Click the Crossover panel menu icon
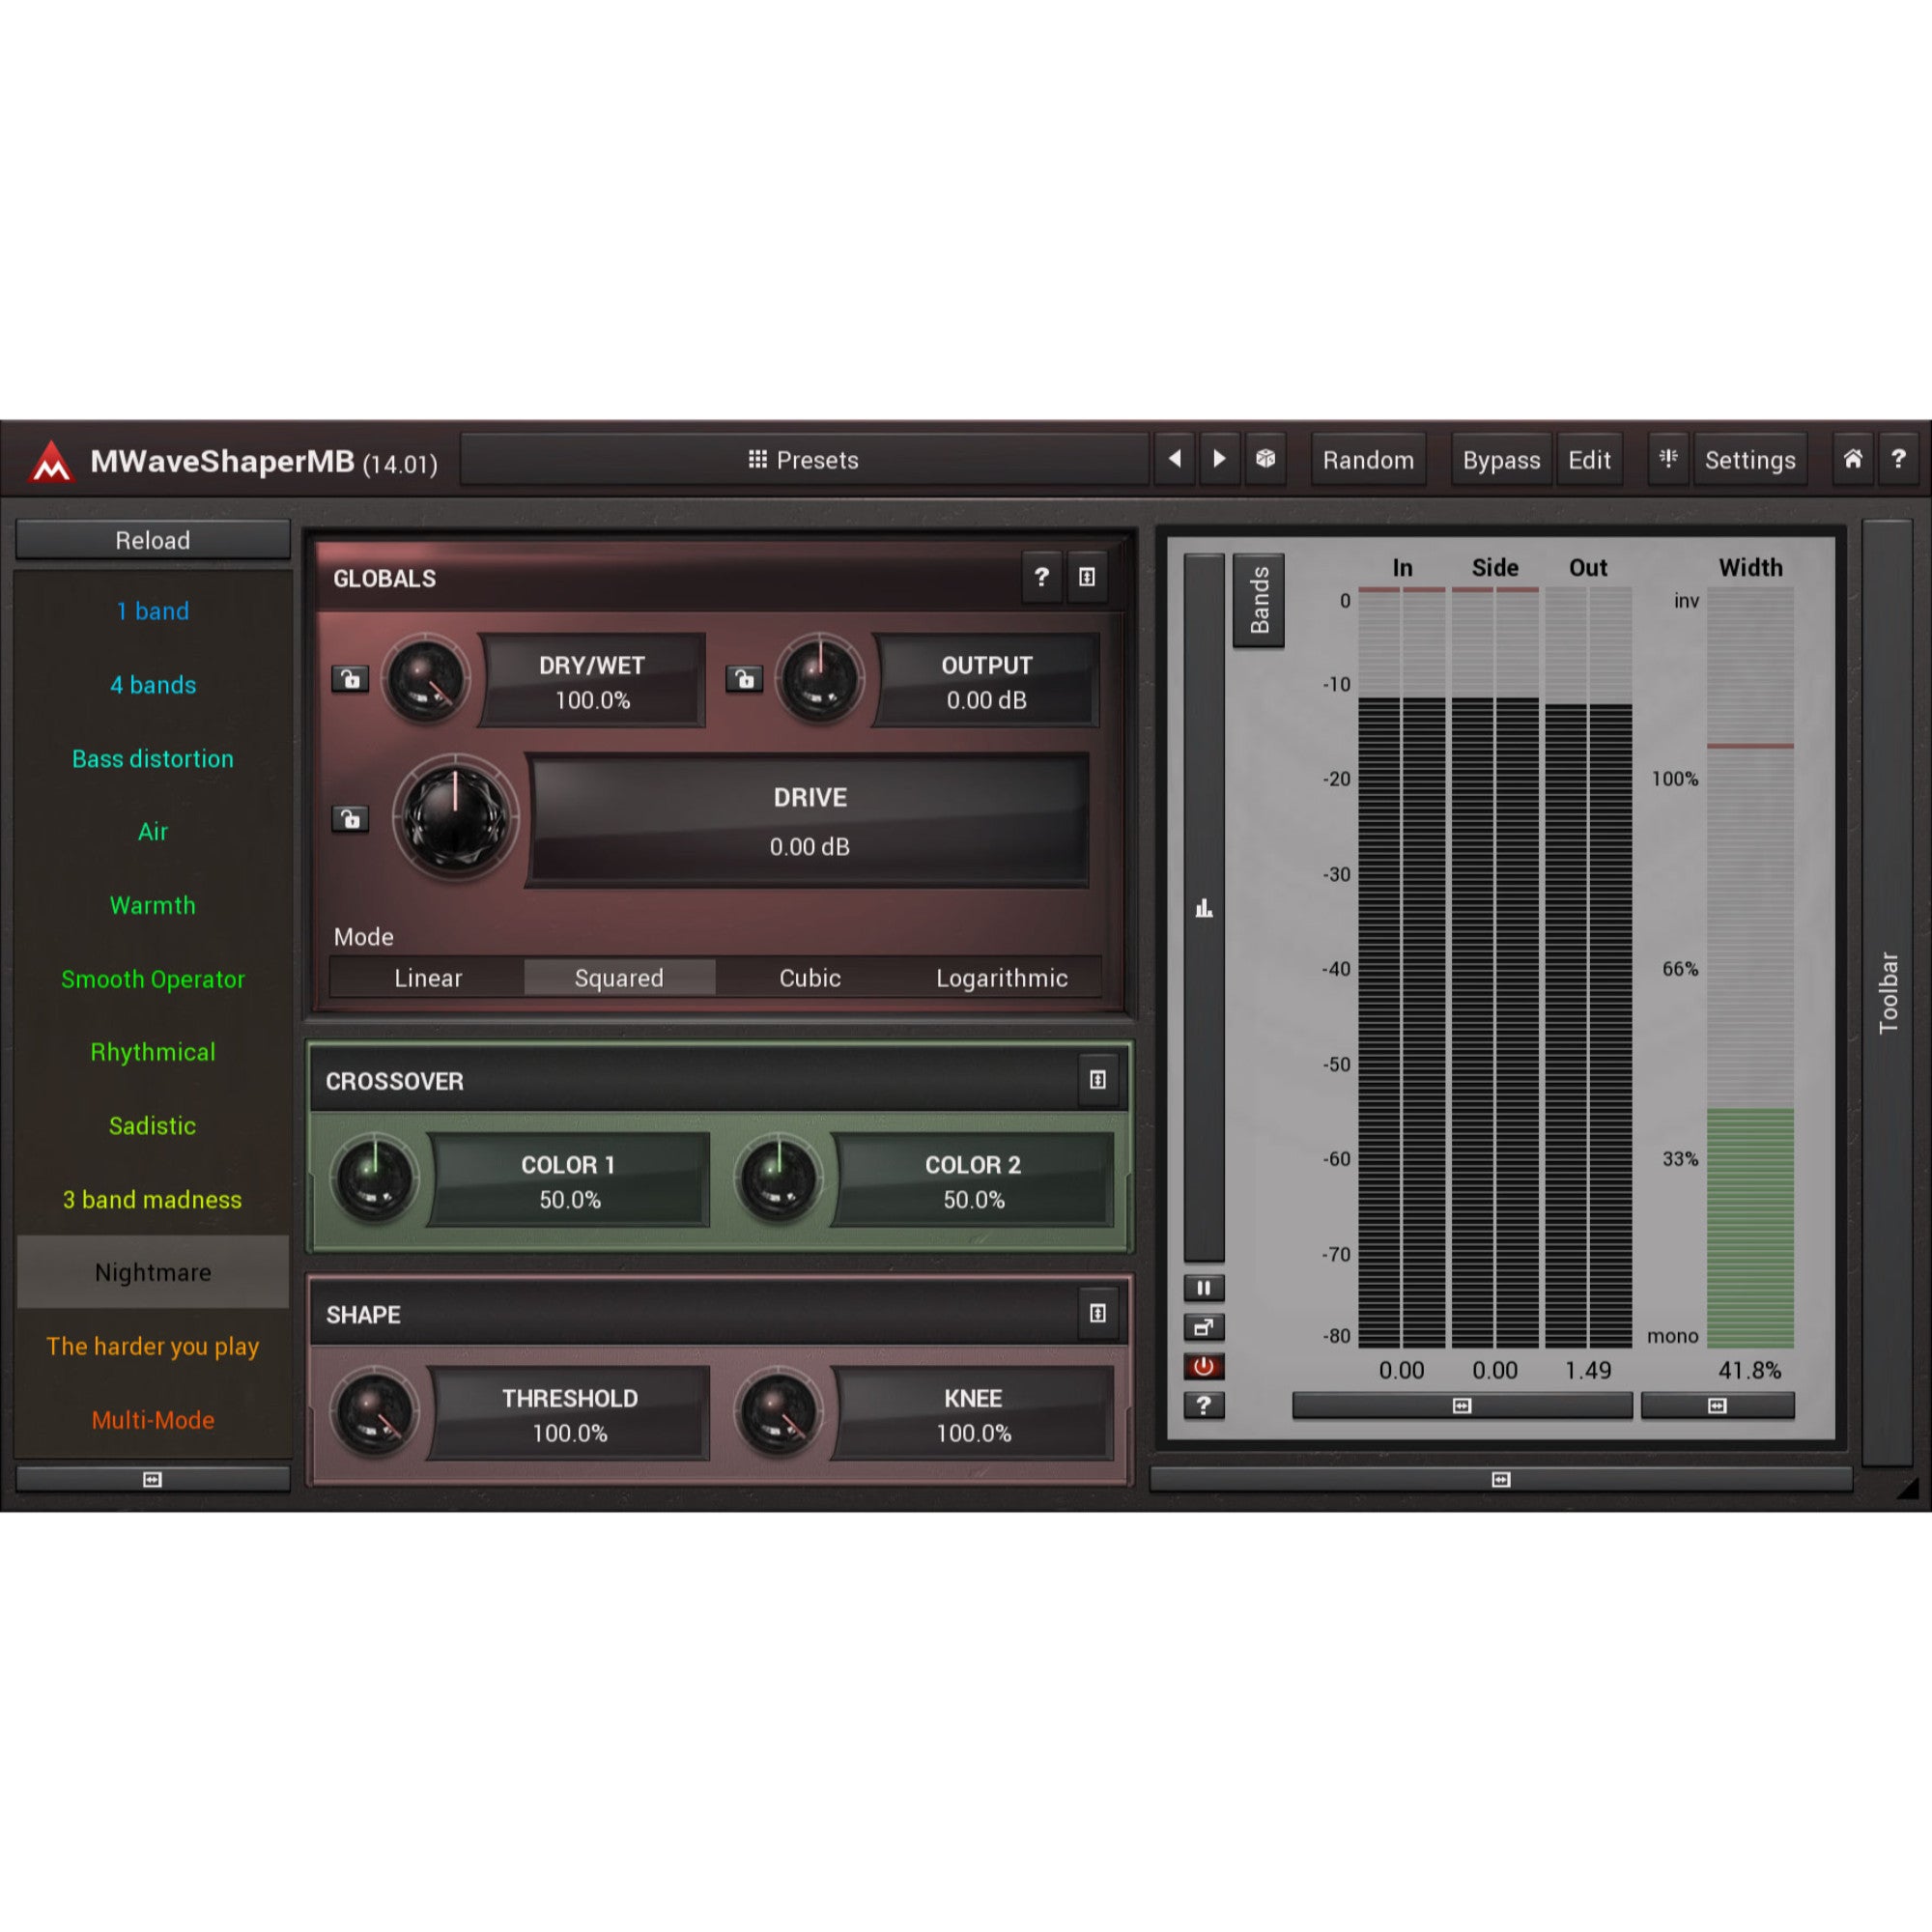 (1097, 1080)
